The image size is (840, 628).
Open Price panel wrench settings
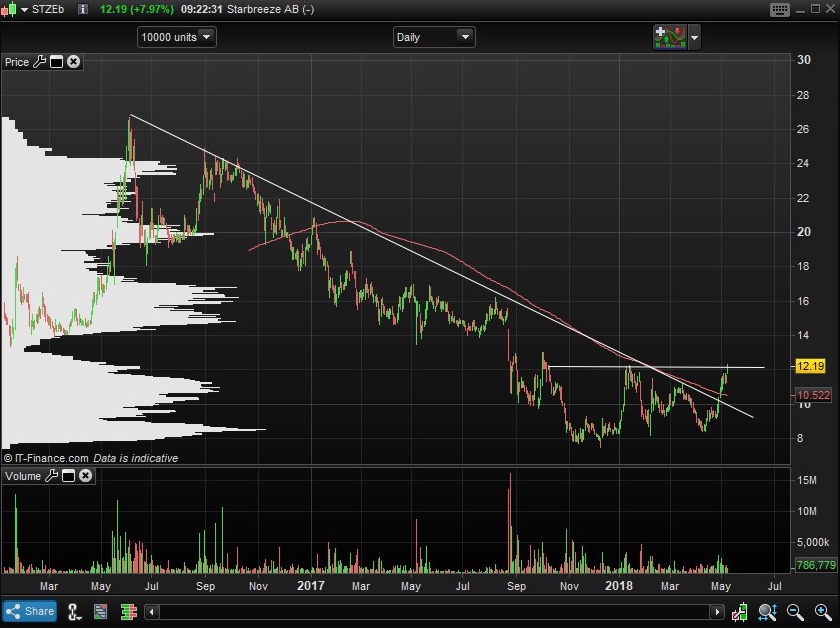pyautogui.click(x=39, y=62)
